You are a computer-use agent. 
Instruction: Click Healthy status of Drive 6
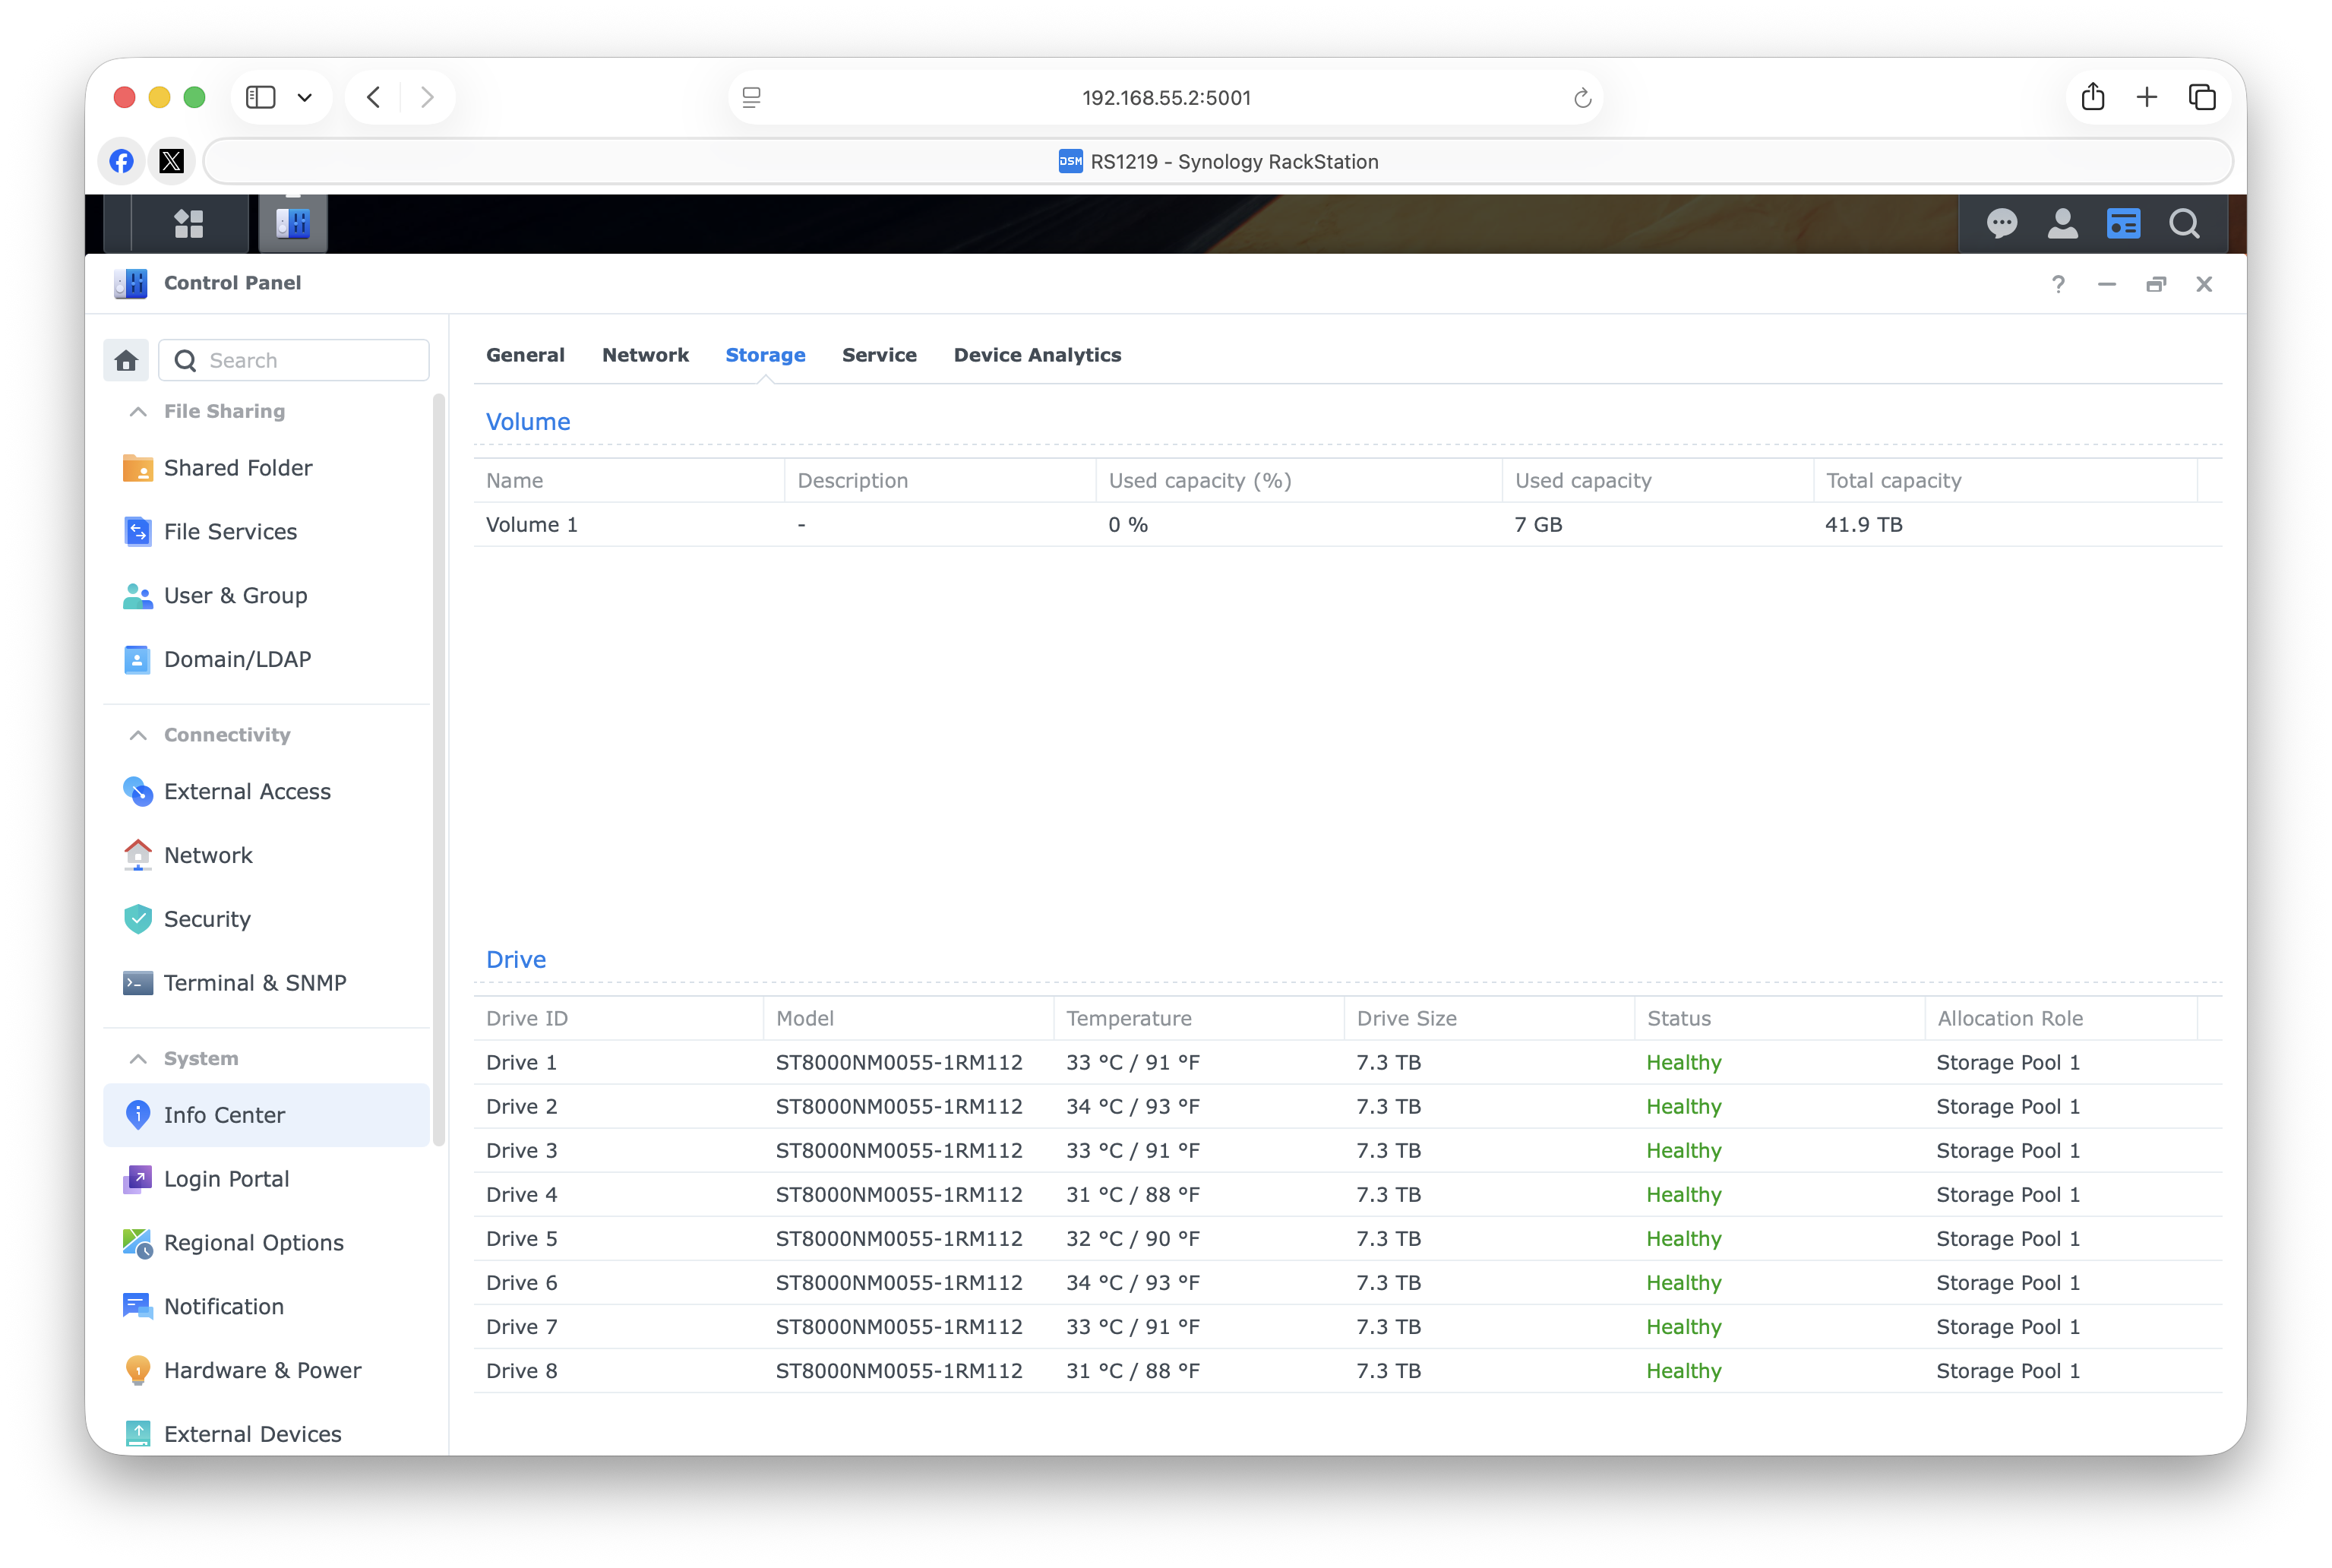click(x=1684, y=1283)
